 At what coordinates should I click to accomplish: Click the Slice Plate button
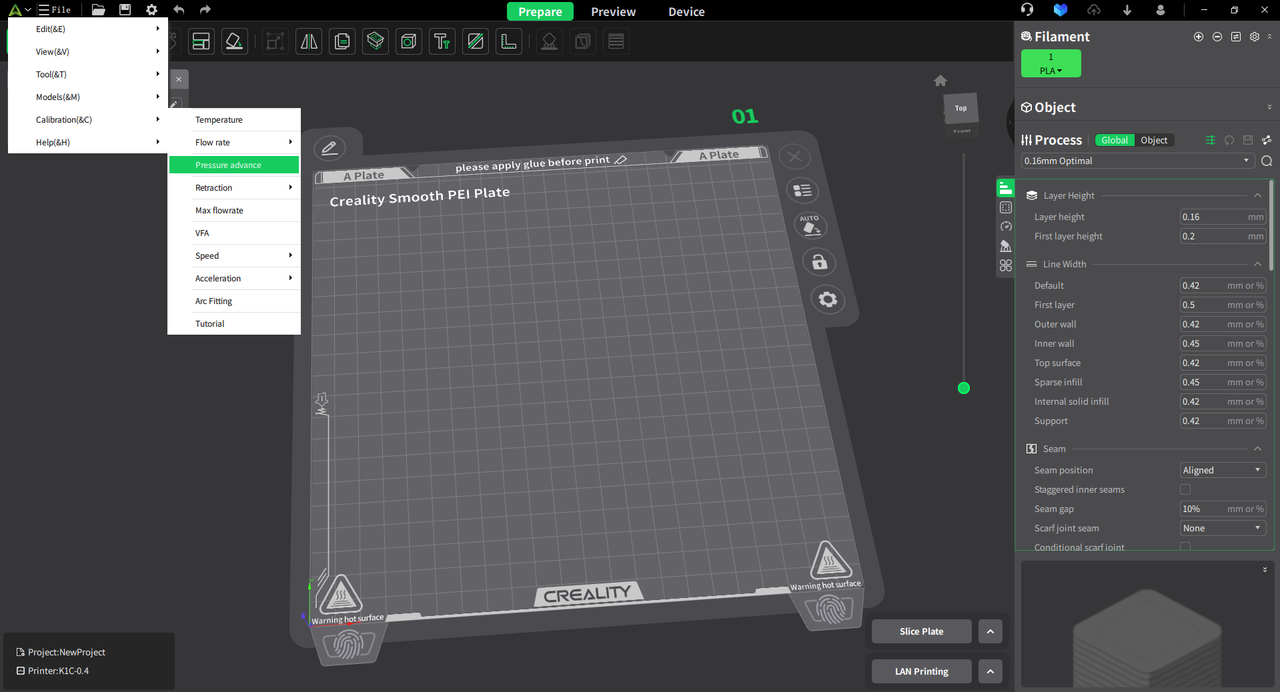coord(921,632)
